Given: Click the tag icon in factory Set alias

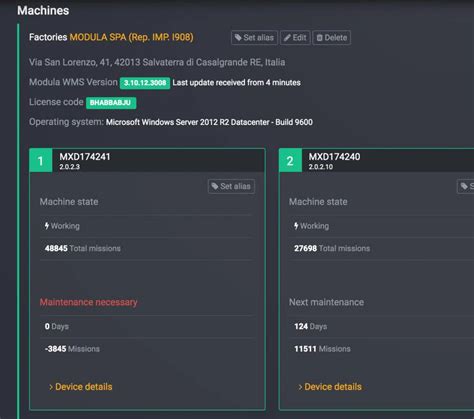Looking at the screenshot, I should pyautogui.click(x=238, y=38).
